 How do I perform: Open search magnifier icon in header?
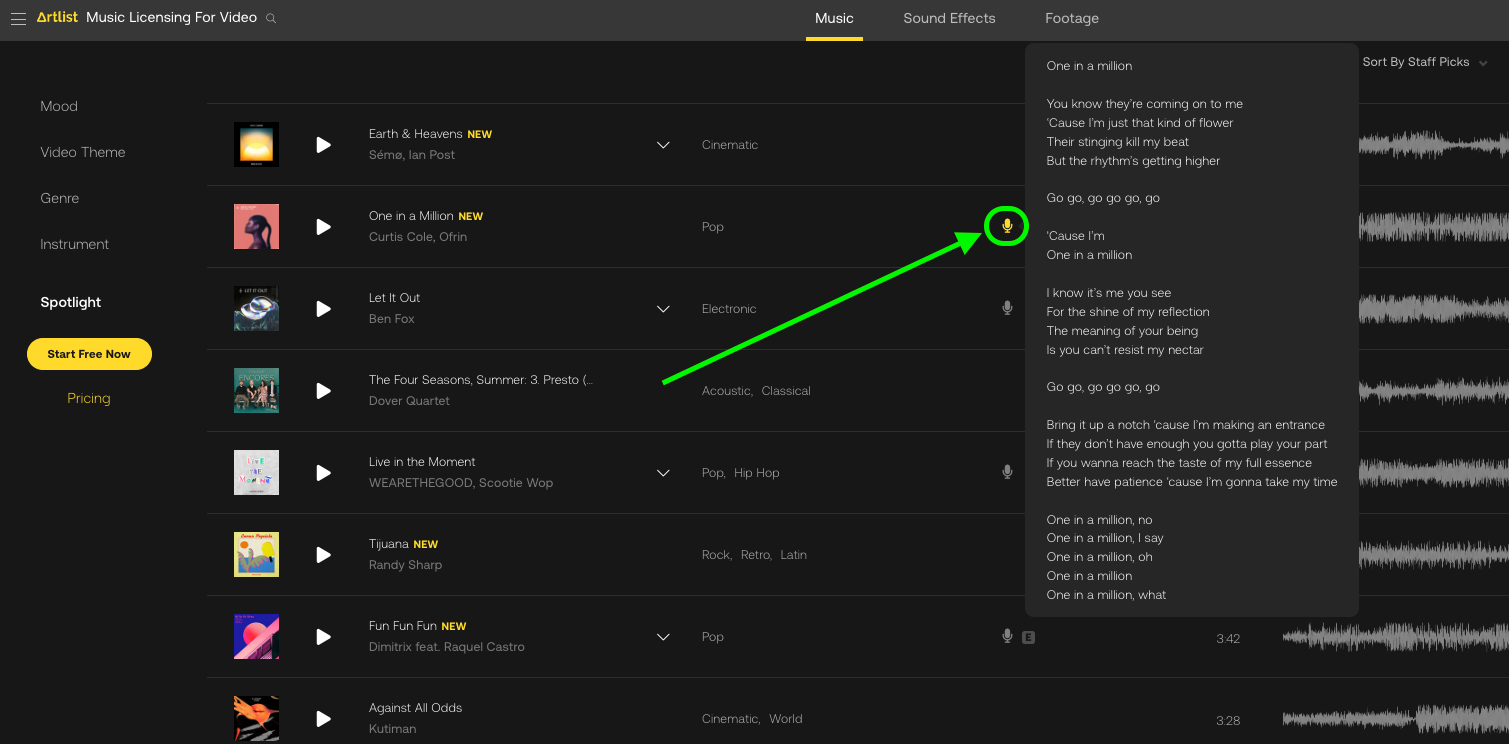tap(272, 19)
